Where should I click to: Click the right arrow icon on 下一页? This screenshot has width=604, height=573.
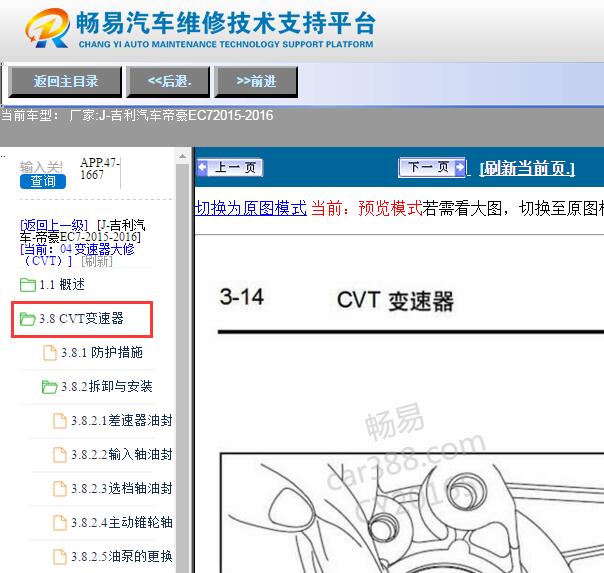pos(460,167)
